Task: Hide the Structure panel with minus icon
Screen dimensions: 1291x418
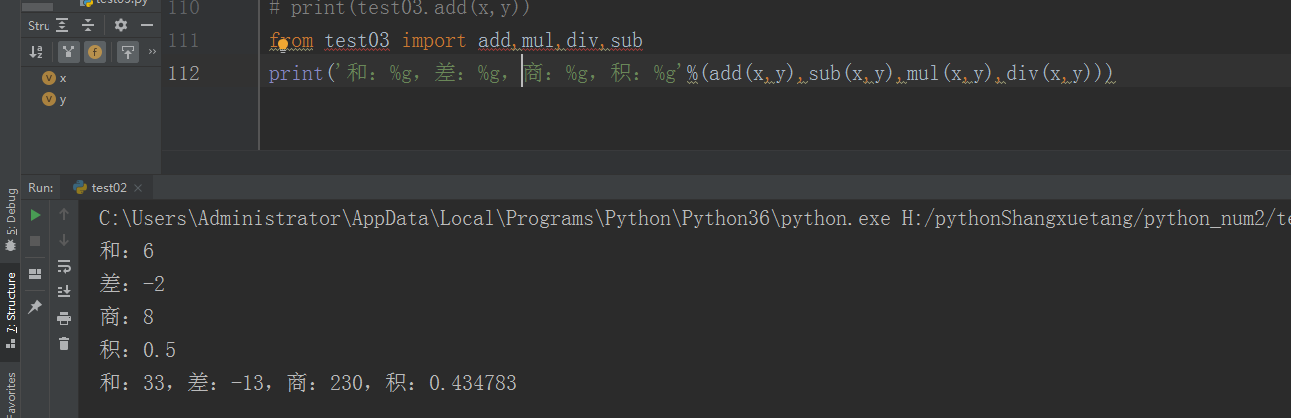Action: click(145, 25)
